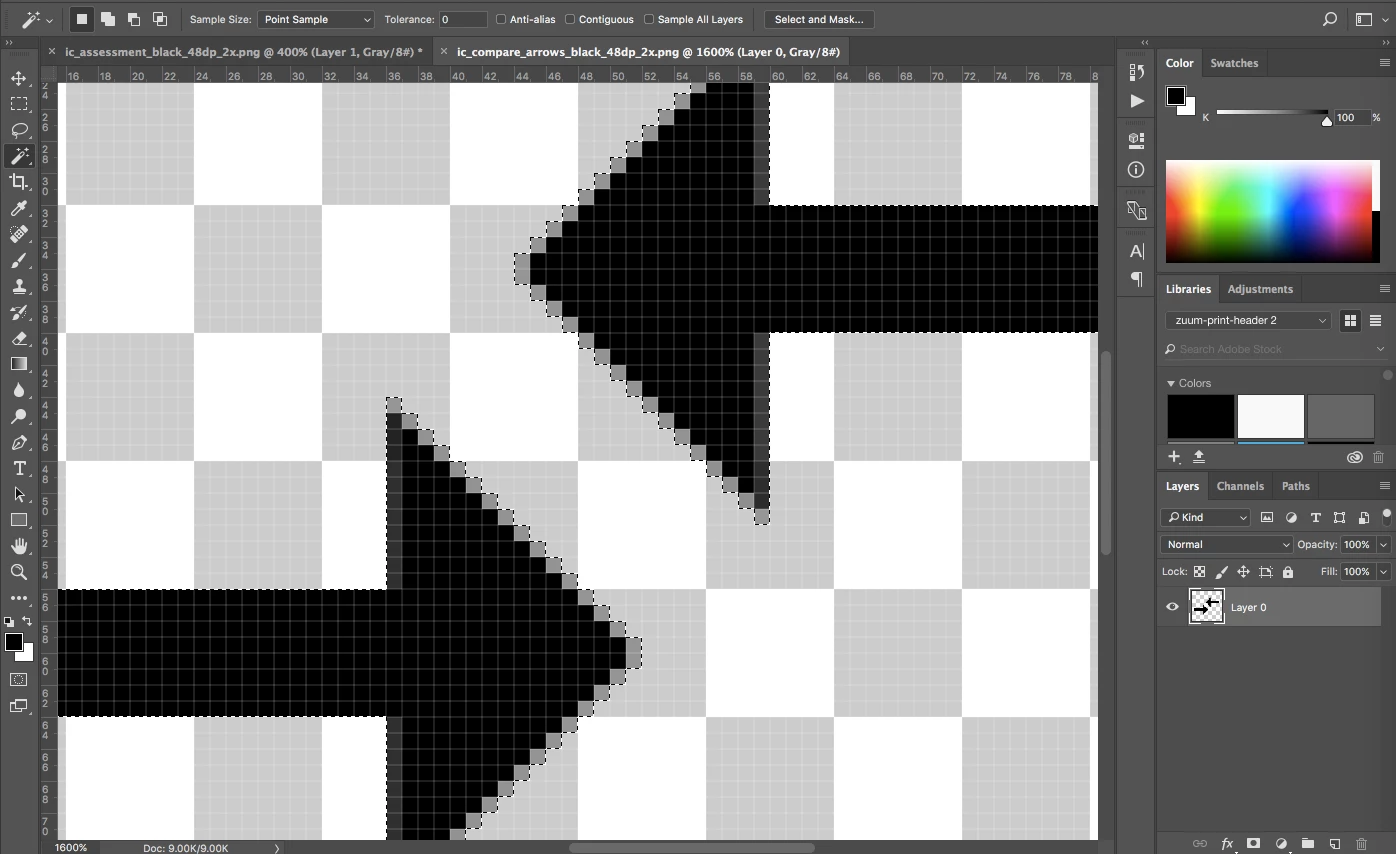Select the white library color swatch
The image size is (1396, 854).
(1271, 416)
